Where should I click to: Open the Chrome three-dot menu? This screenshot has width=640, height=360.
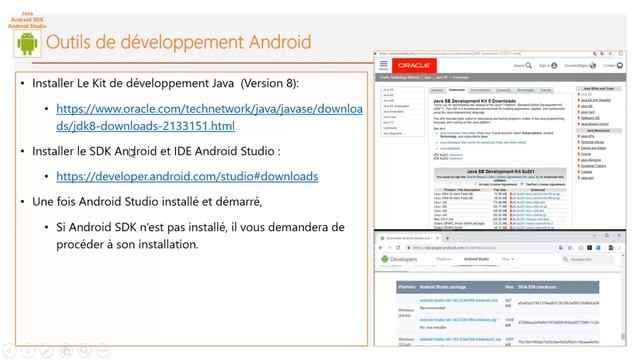pyautogui.click(x=620, y=248)
